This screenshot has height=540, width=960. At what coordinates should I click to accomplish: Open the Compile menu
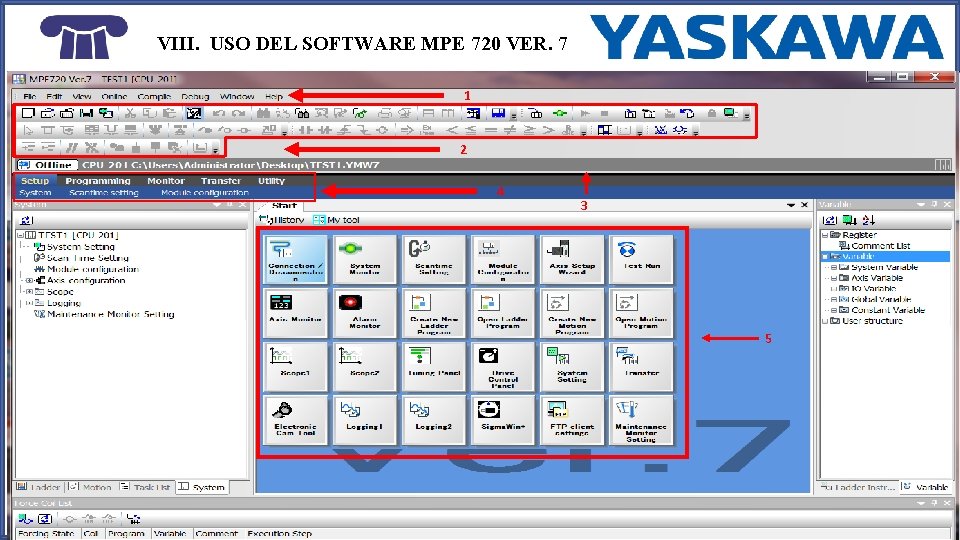click(154, 97)
